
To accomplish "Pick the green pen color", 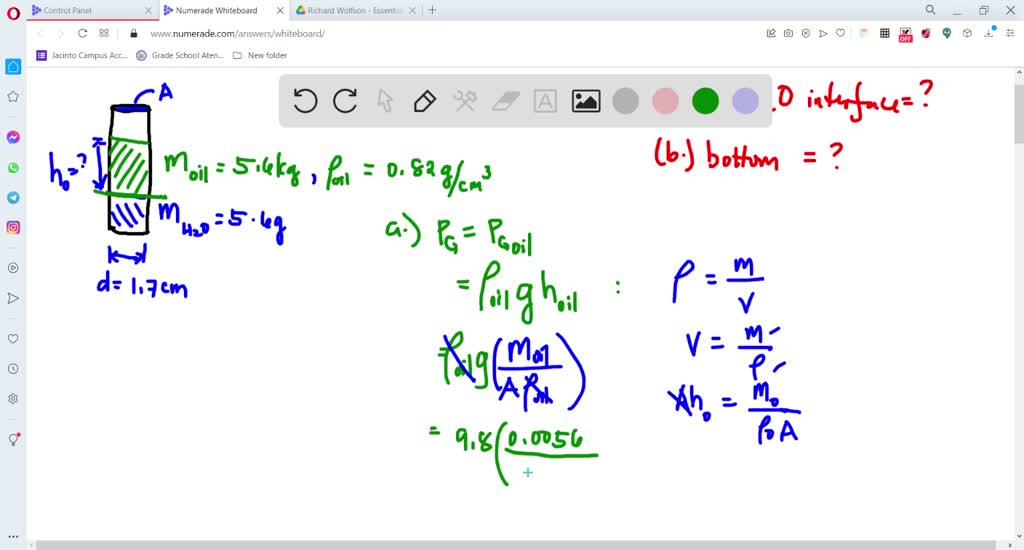I will pos(705,101).
